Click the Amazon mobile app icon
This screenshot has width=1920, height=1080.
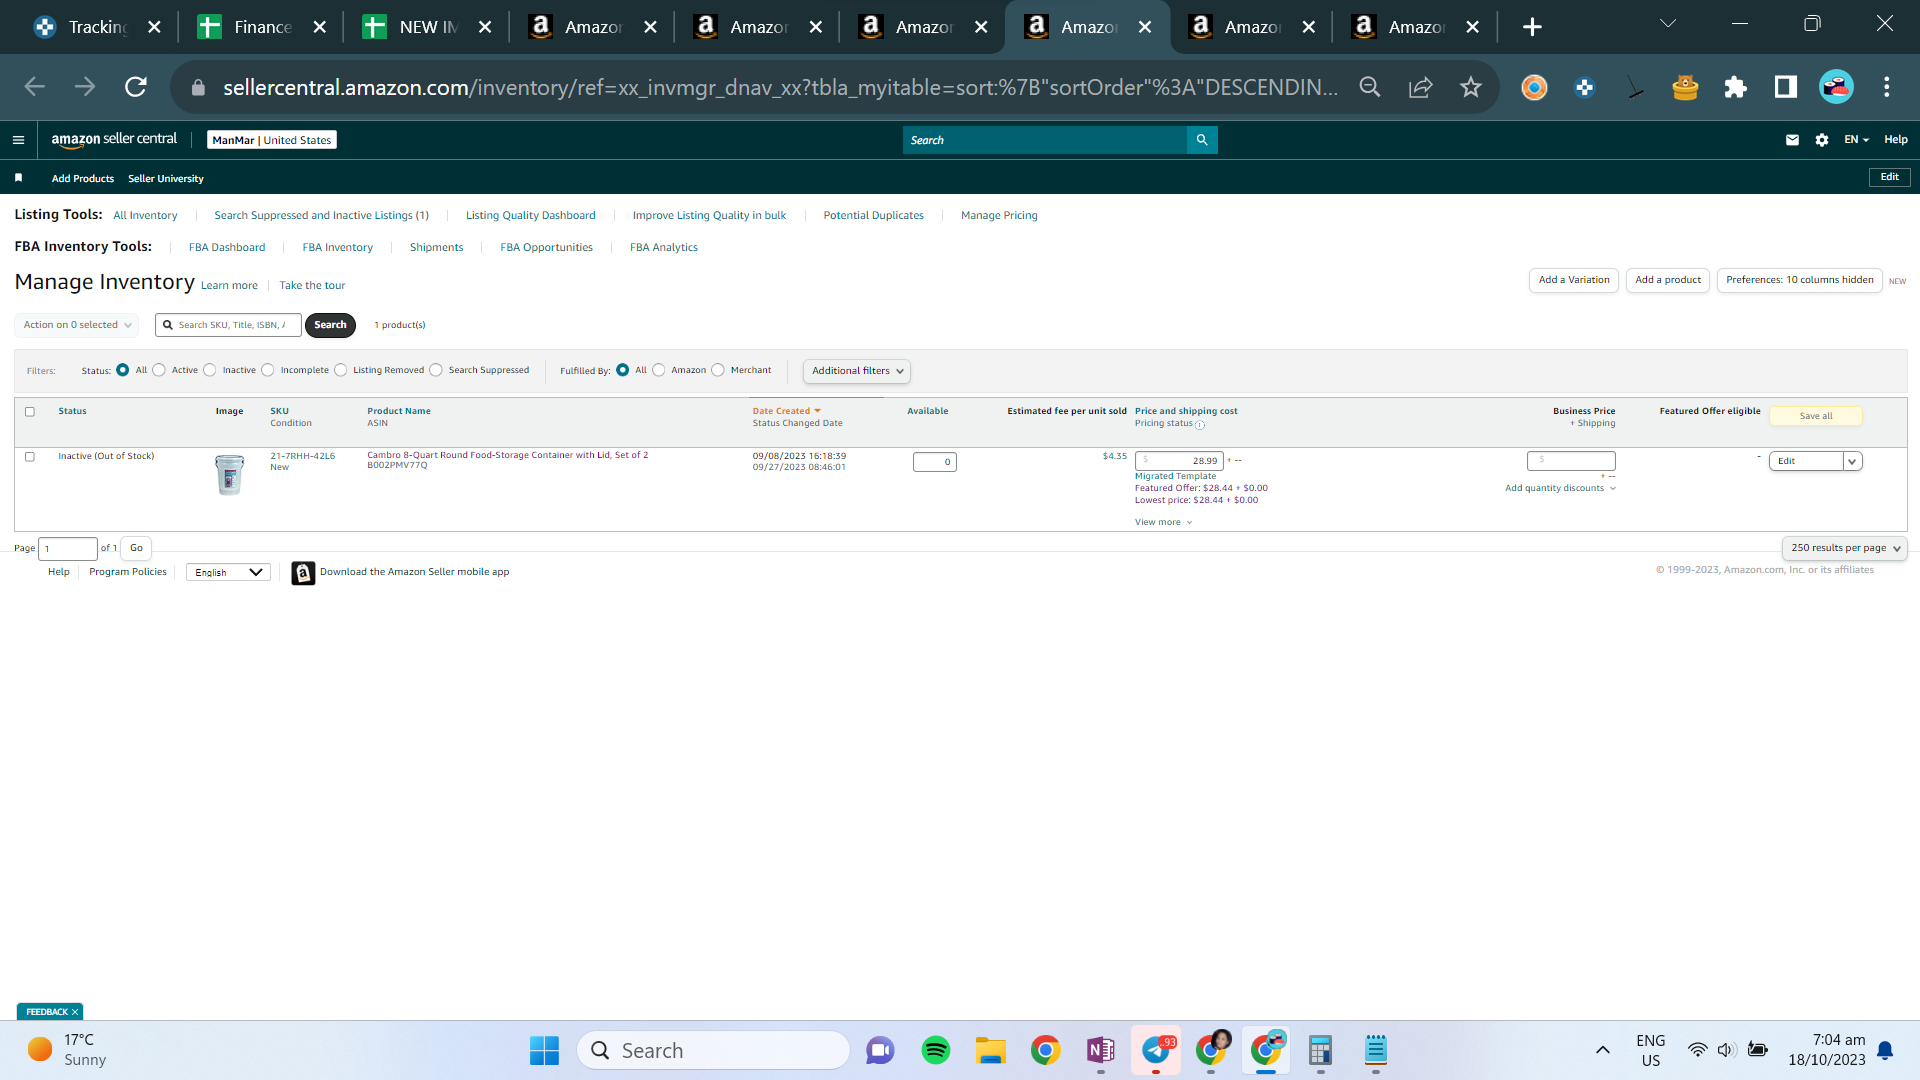click(303, 573)
